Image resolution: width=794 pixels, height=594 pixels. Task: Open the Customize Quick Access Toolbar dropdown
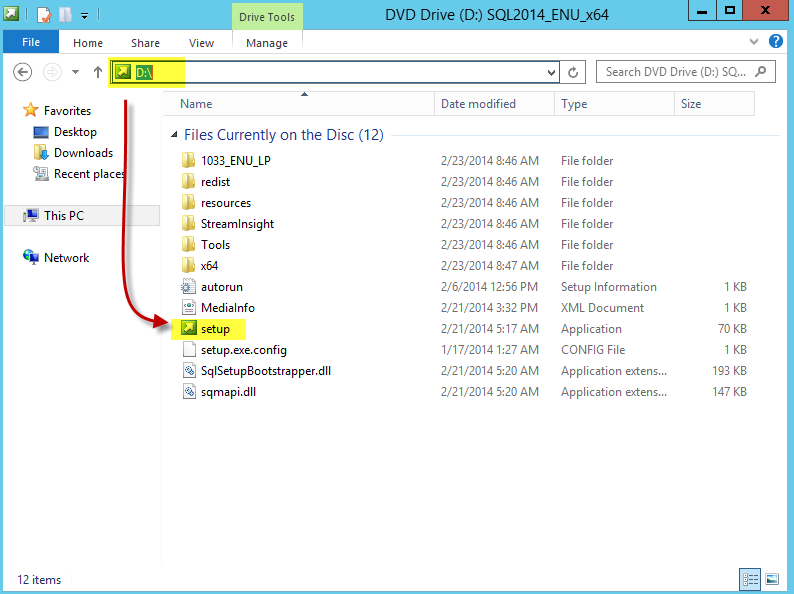85,16
